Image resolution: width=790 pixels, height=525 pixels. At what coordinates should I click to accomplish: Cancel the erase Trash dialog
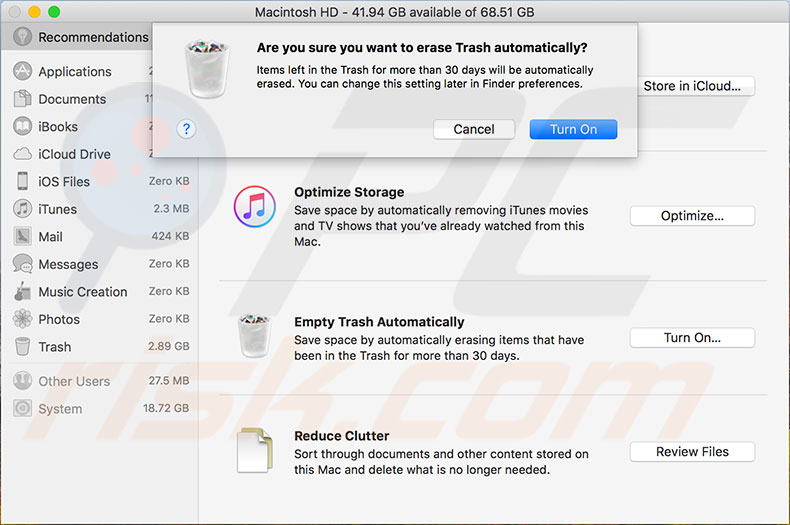point(474,129)
